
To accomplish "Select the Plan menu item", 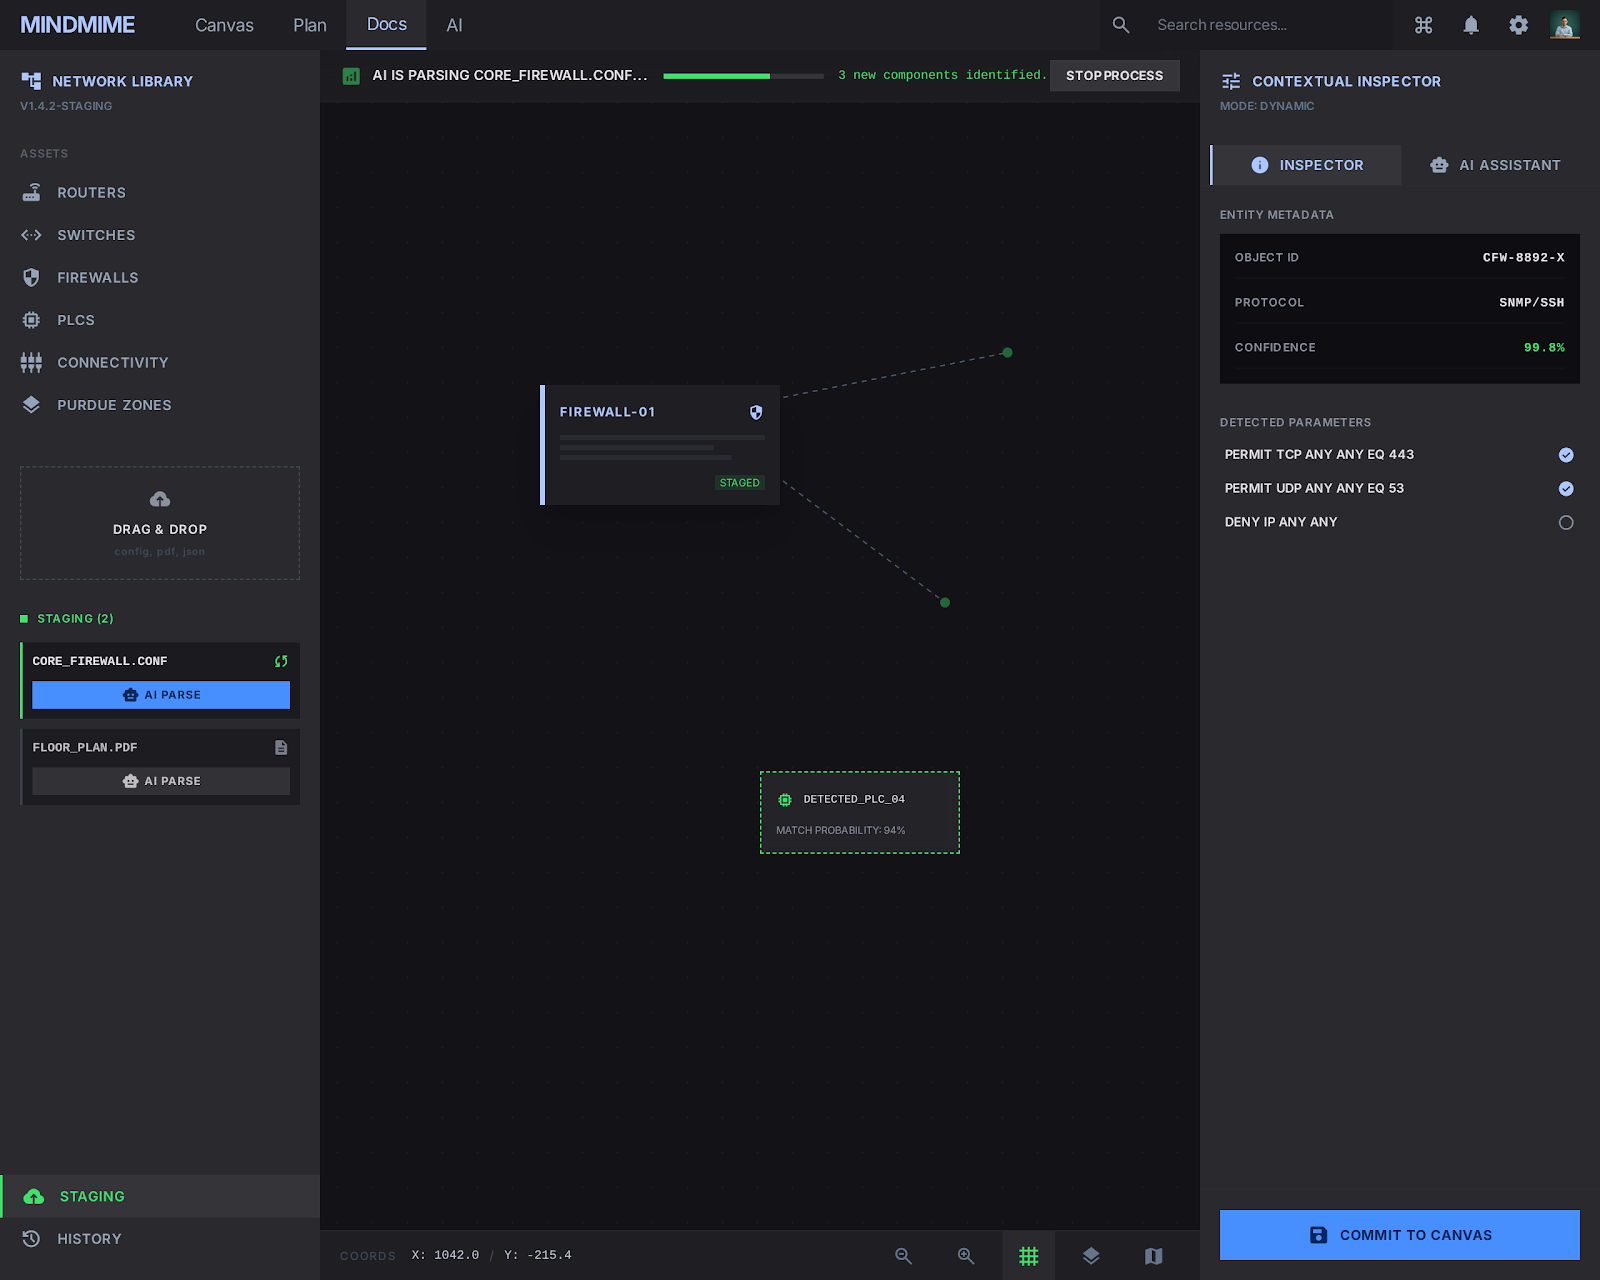I will click(309, 25).
